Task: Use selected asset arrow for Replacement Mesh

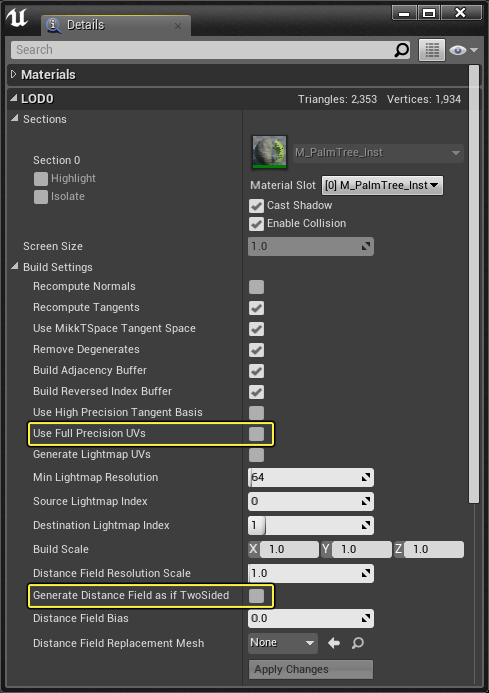Action: point(334,643)
